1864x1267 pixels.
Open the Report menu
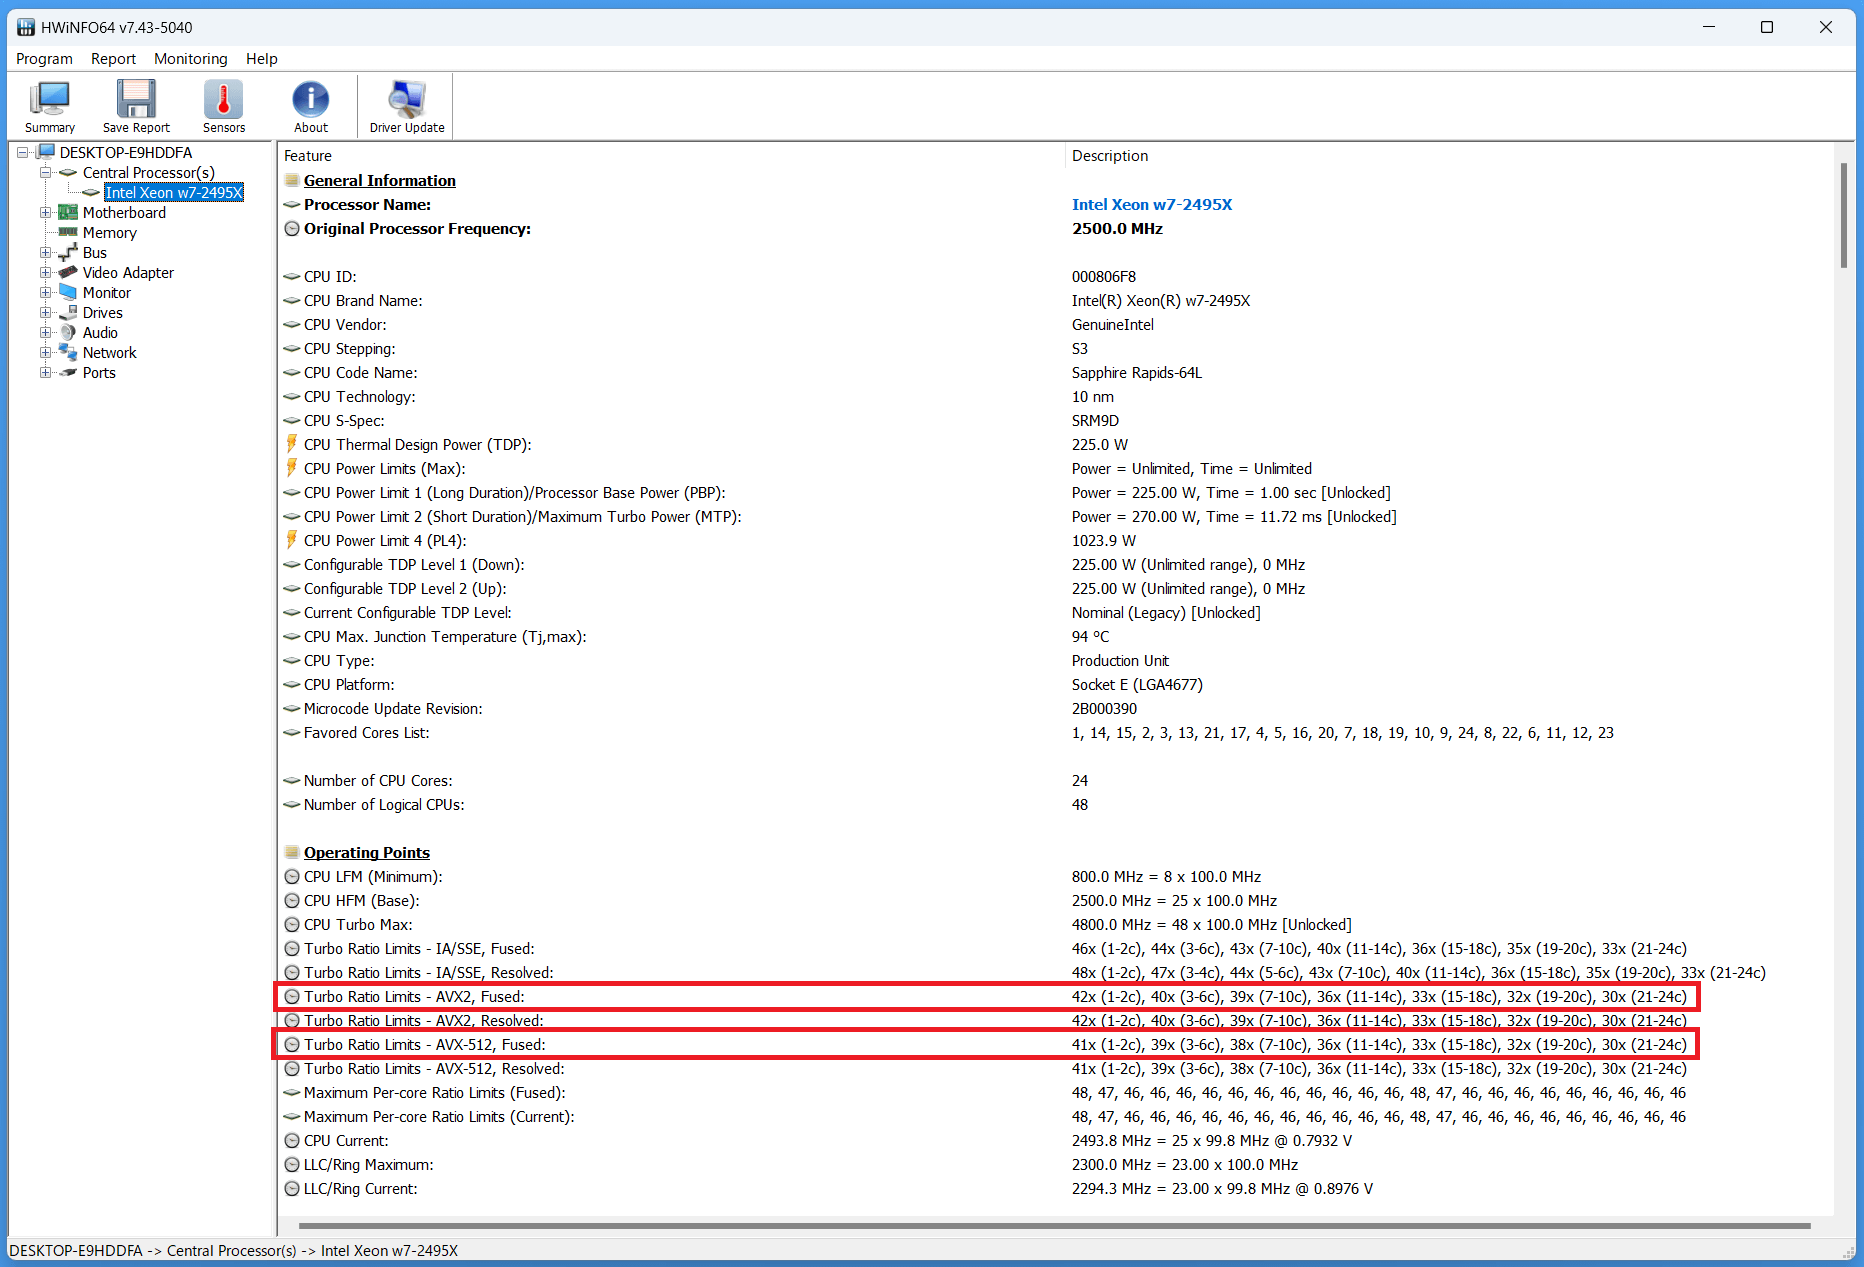(x=113, y=58)
